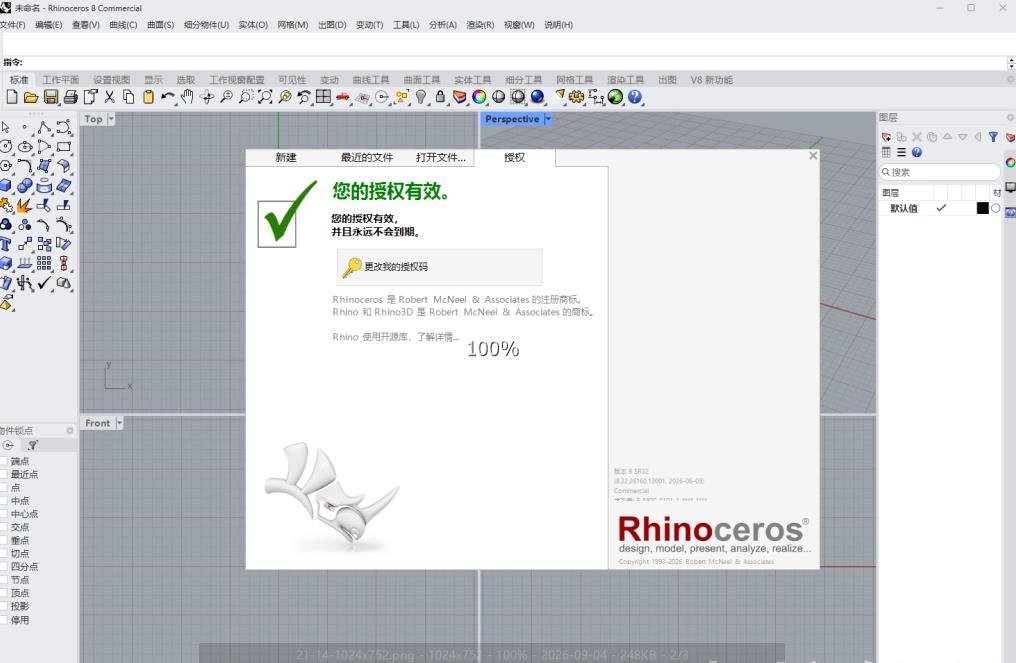Click the Cut scissors icon
Screen dimensions: 1016x663
[110, 97]
